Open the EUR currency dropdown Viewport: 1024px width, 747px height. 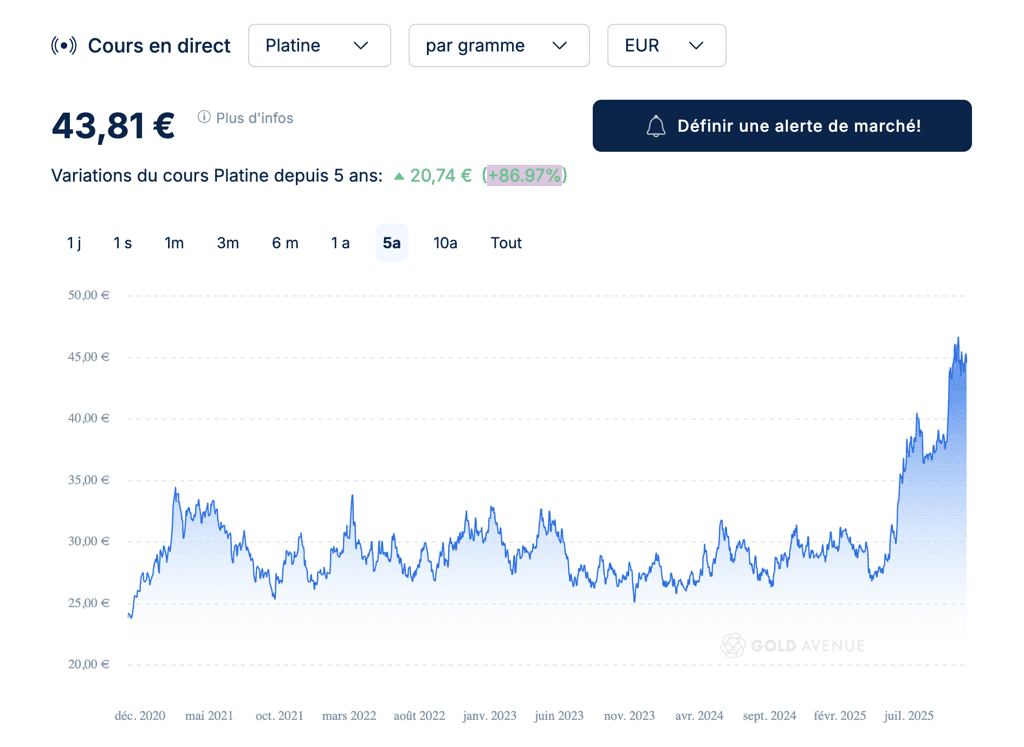pyautogui.click(x=666, y=45)
